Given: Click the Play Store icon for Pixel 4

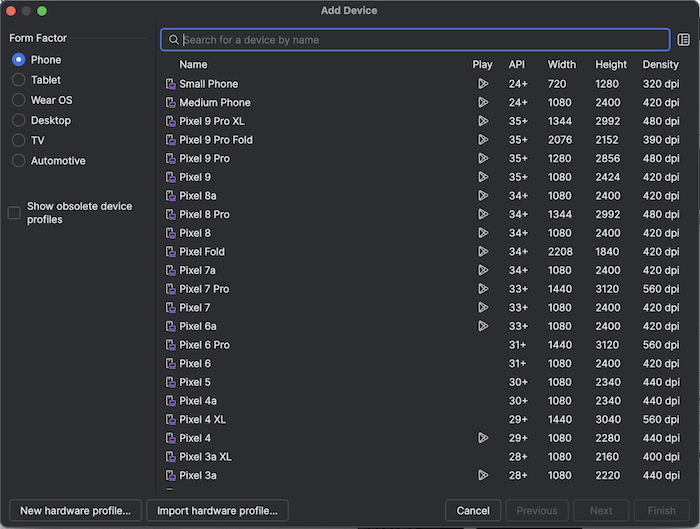Looking at the screenshot, I should (483, 438).
